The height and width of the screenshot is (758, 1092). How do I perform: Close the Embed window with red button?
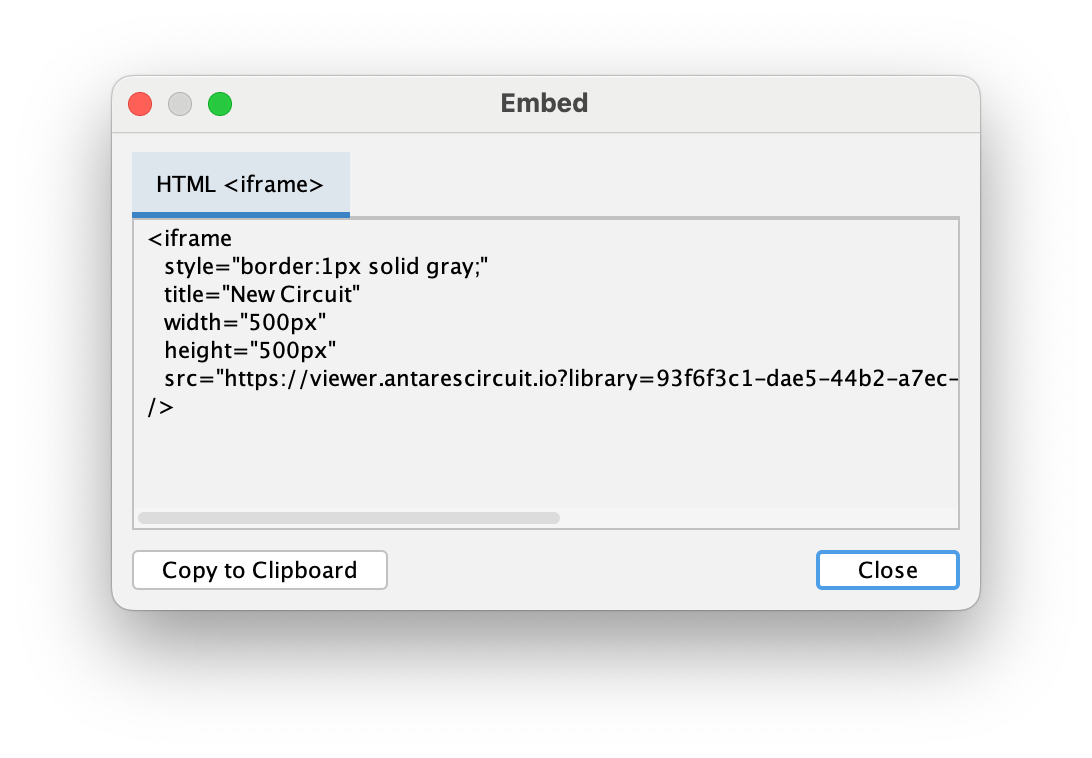click(x=140, y=103)
